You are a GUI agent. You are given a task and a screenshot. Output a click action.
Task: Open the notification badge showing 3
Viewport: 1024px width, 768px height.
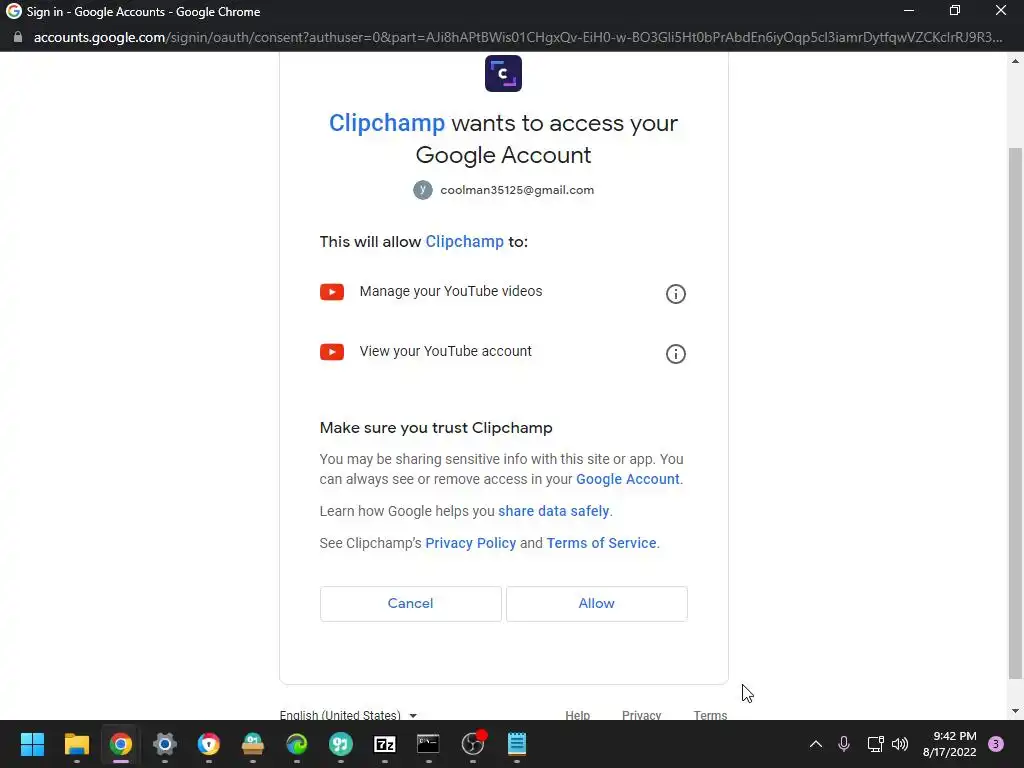pos(996,744)
